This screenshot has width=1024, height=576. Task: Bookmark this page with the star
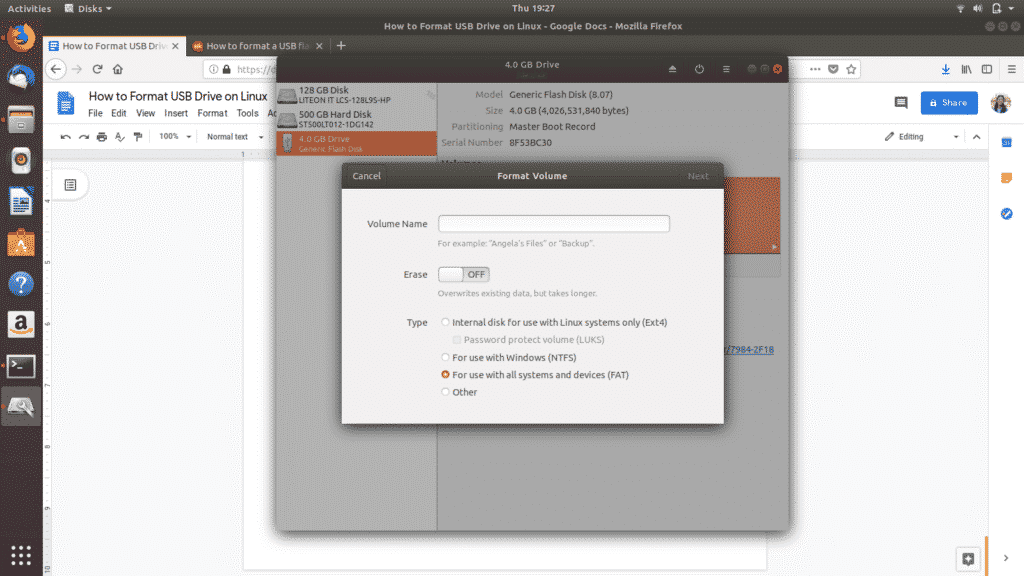(x=851, y=69)
